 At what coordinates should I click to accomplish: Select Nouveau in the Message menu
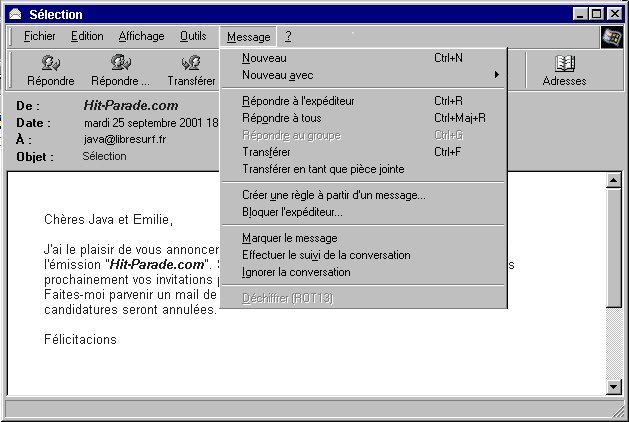(264, 58)
